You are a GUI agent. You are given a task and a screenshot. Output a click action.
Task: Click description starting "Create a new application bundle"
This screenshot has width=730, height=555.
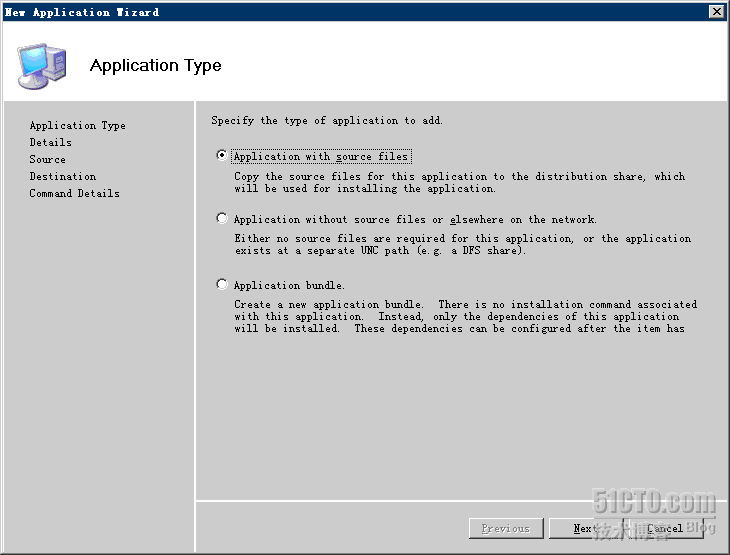click(x=466, y=317)
